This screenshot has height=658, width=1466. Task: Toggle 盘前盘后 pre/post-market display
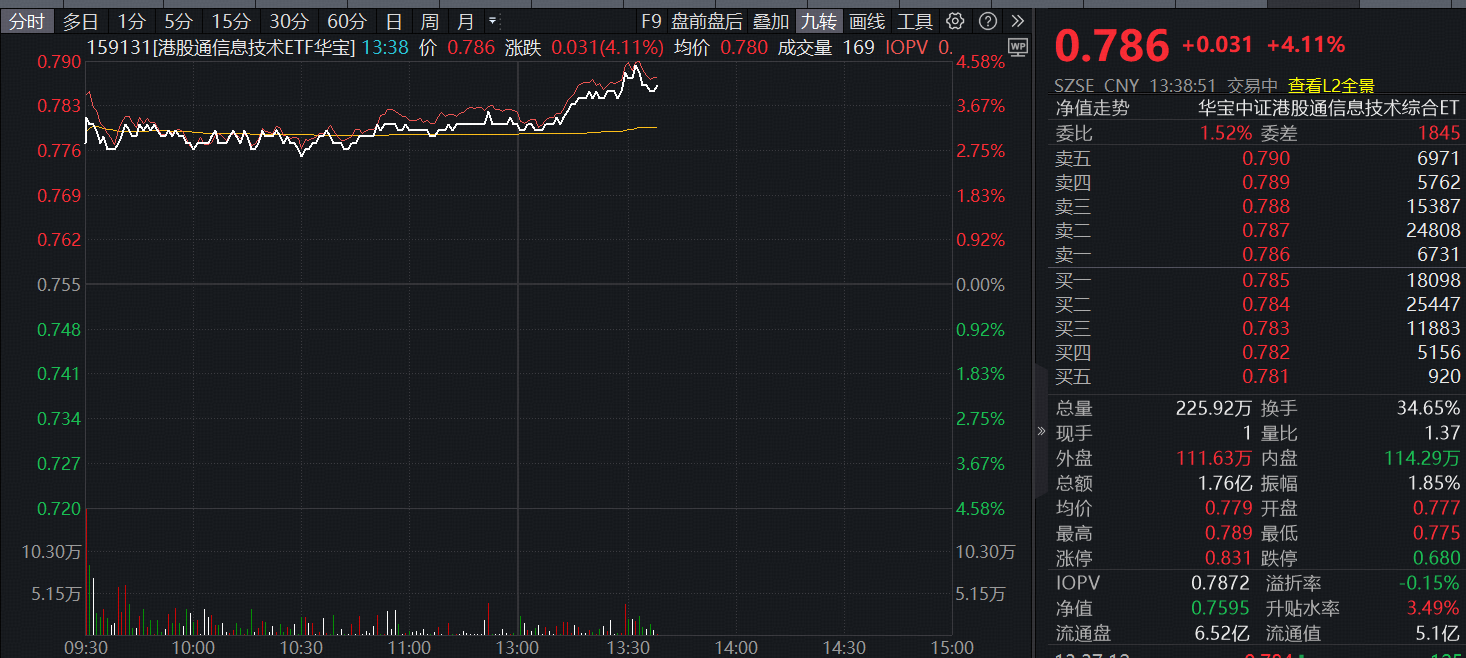(x=707, y=21)
